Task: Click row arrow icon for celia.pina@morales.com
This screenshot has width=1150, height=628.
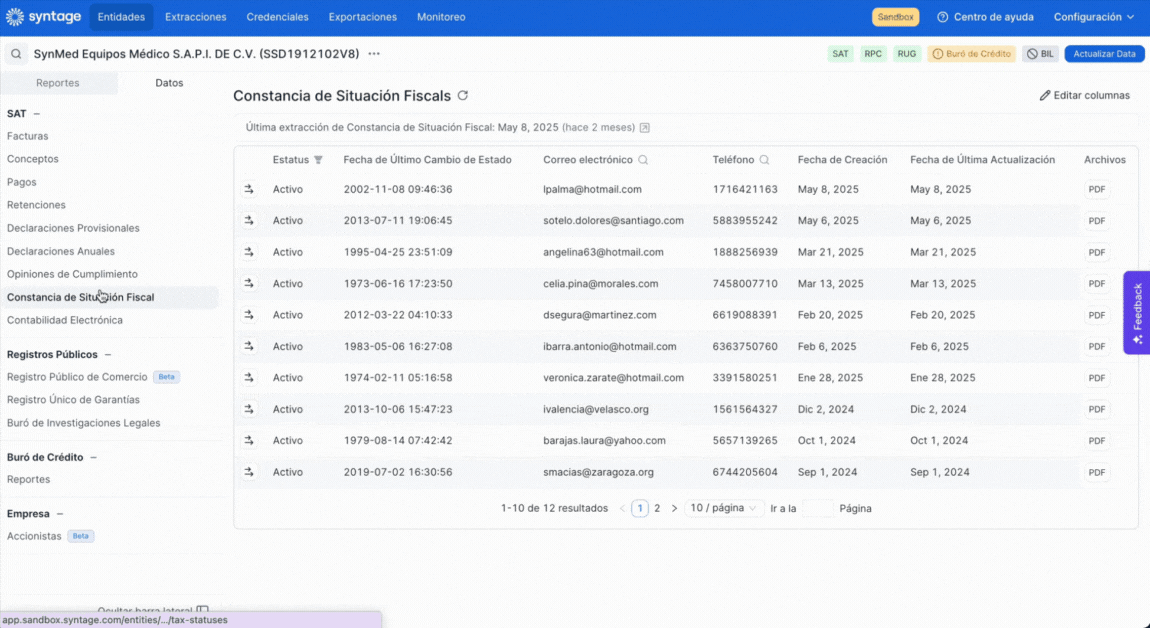Action: click(x=249, y=283)
